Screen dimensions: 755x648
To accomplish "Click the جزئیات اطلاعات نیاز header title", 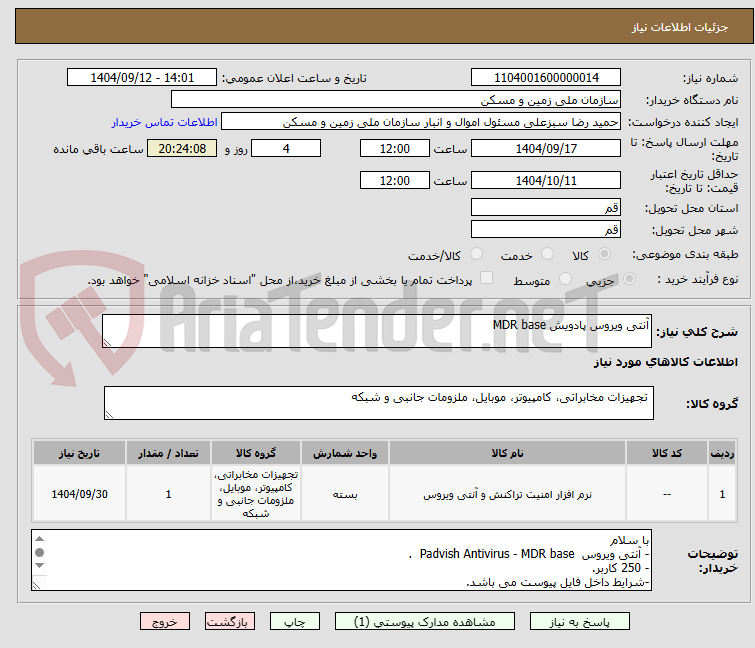I will tap(679, 27).
